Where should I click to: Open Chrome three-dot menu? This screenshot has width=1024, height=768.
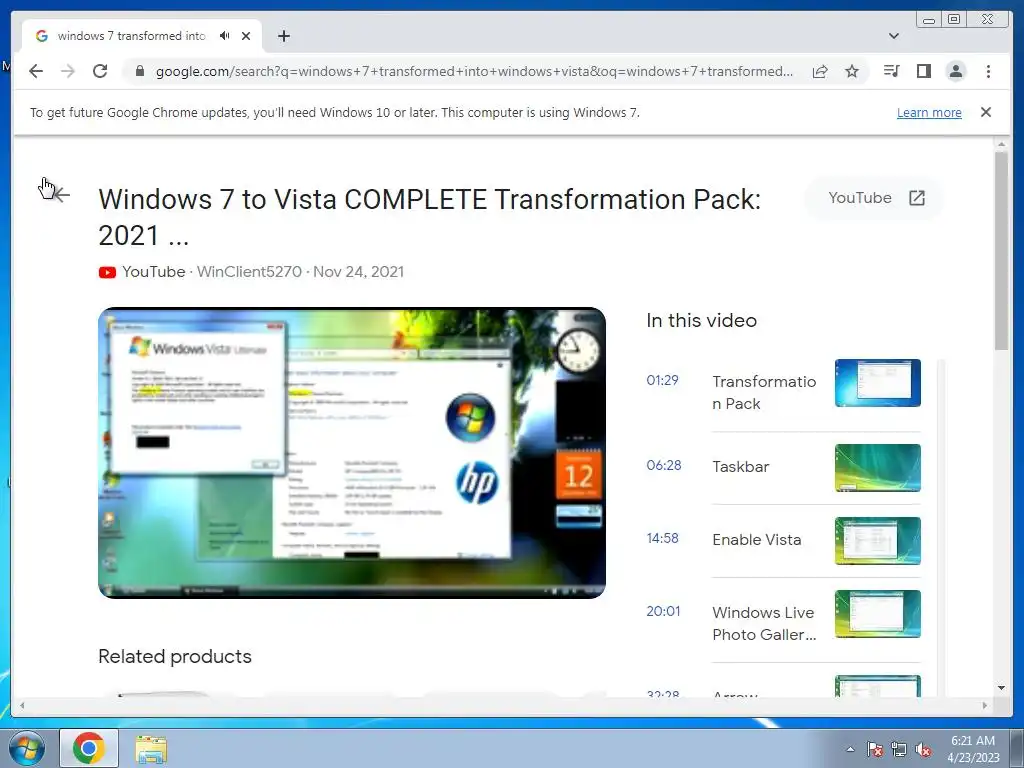coord(988,71)
